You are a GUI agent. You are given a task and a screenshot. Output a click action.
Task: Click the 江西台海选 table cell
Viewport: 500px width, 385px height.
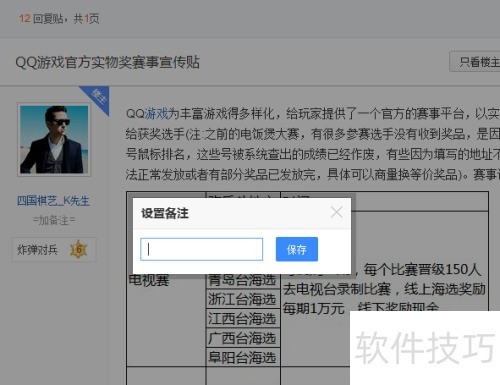pos(242,319)
